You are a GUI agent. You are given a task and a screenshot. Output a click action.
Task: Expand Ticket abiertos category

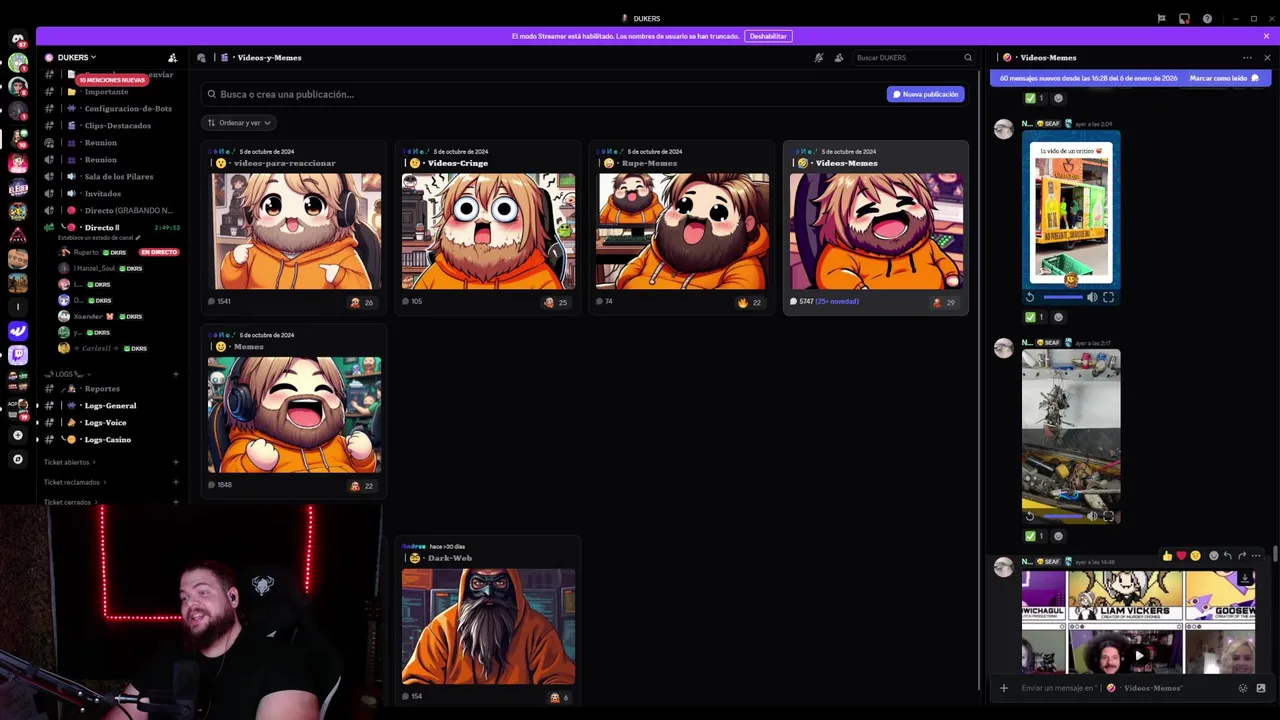pyautogui.click(x=69, y=462)
